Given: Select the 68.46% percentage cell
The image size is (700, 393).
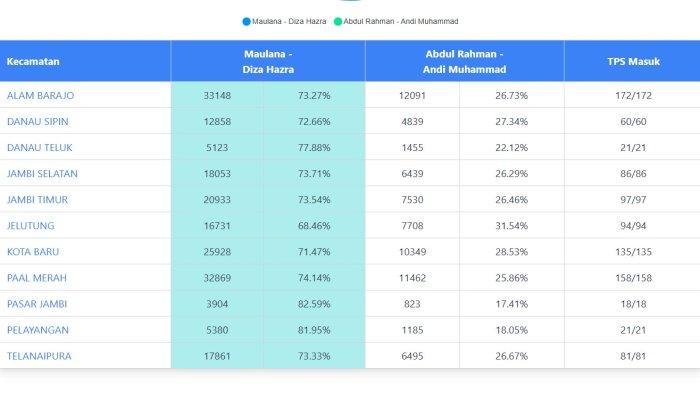Looking at the screenshot, I should [x=314, y=226].
